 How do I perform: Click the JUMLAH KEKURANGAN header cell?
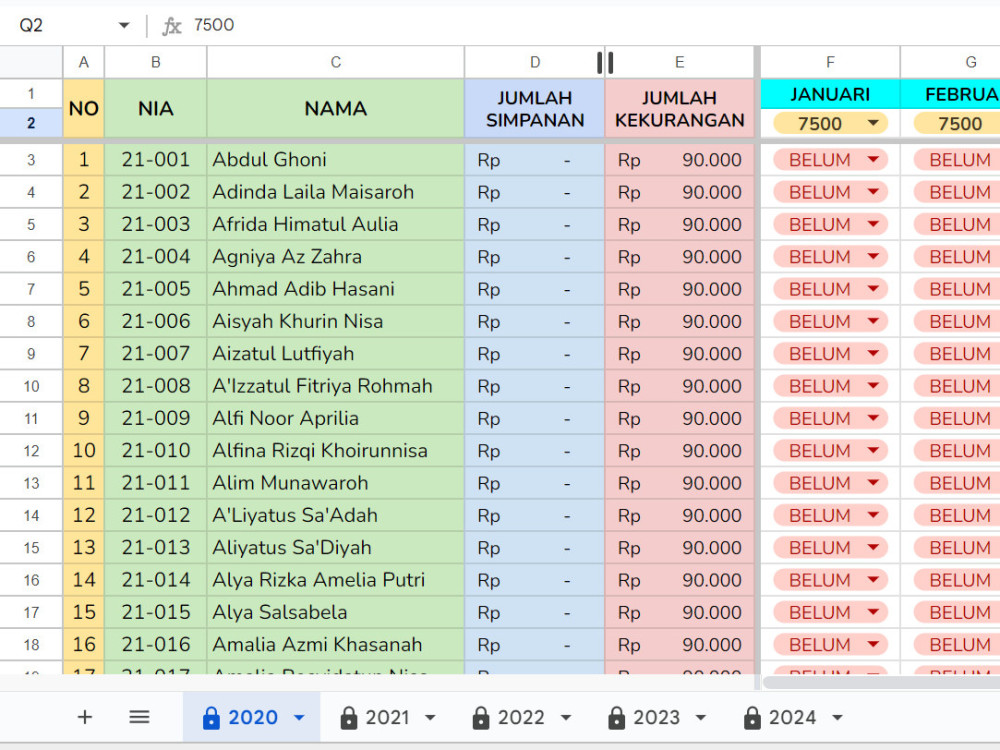pos(679,108)
